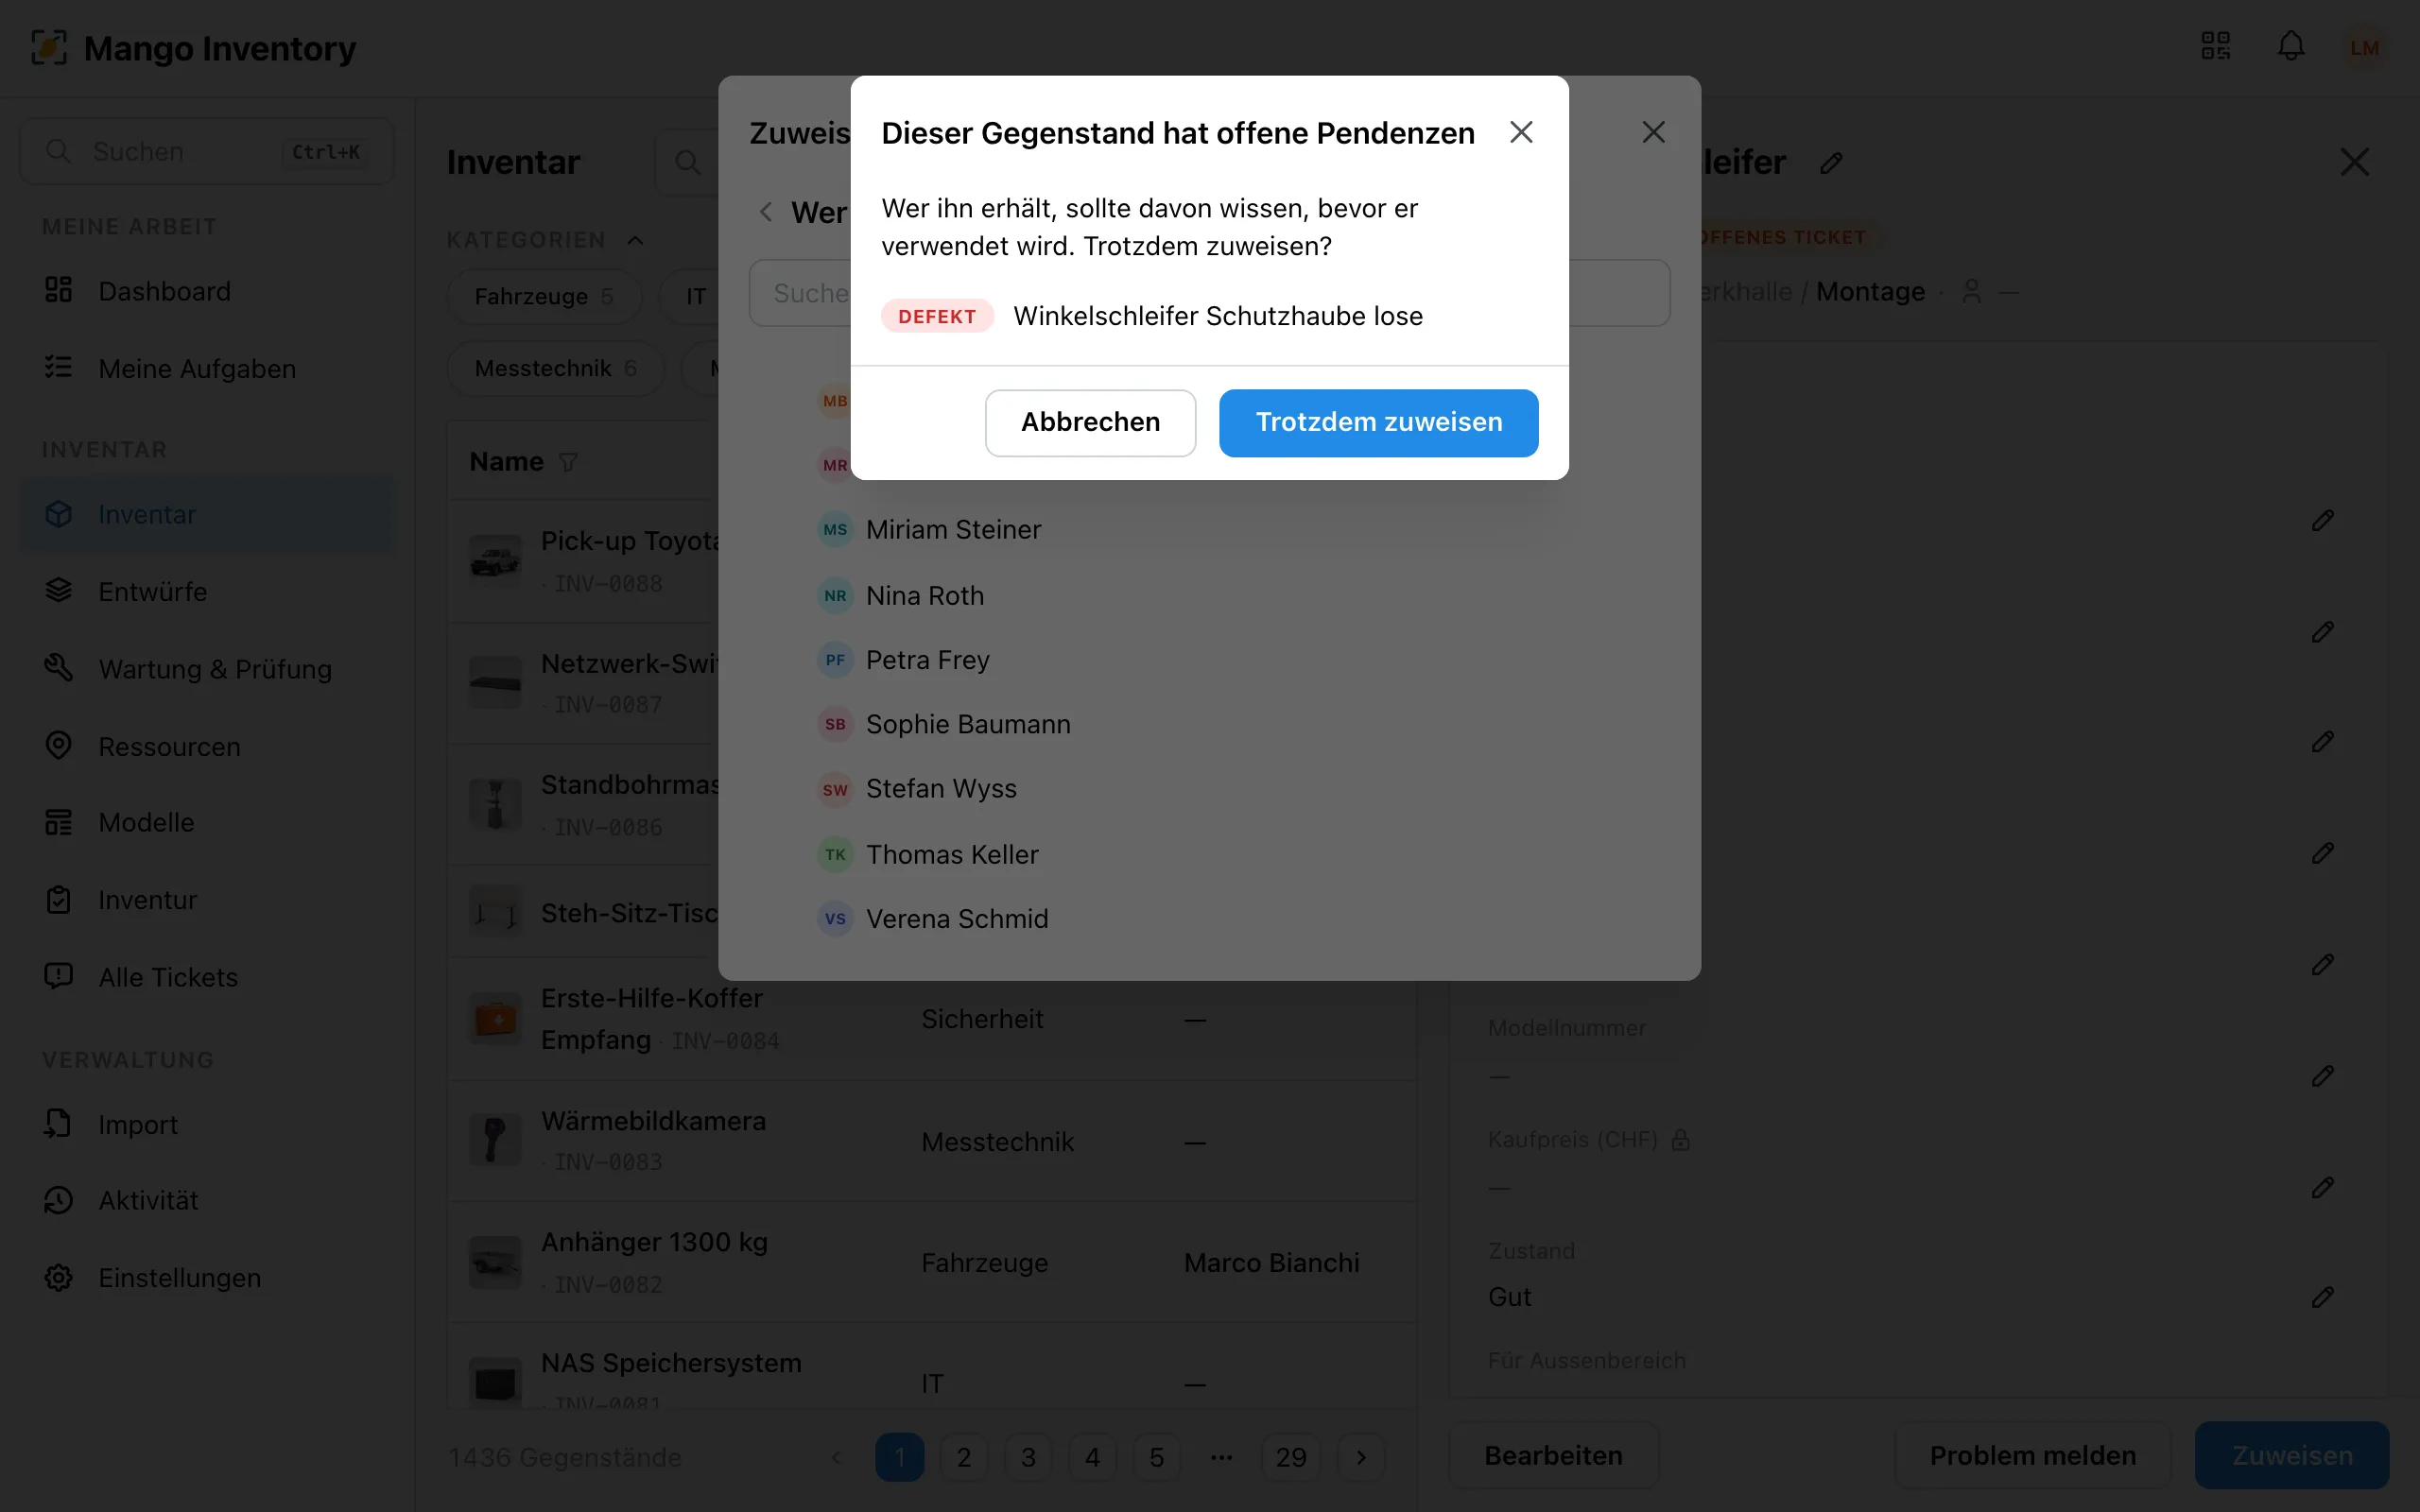The image size is (2420, 1512).
Task: Close the offene Pendenzen dialog
Action: pyautogui.click(x=1521, y=132)
